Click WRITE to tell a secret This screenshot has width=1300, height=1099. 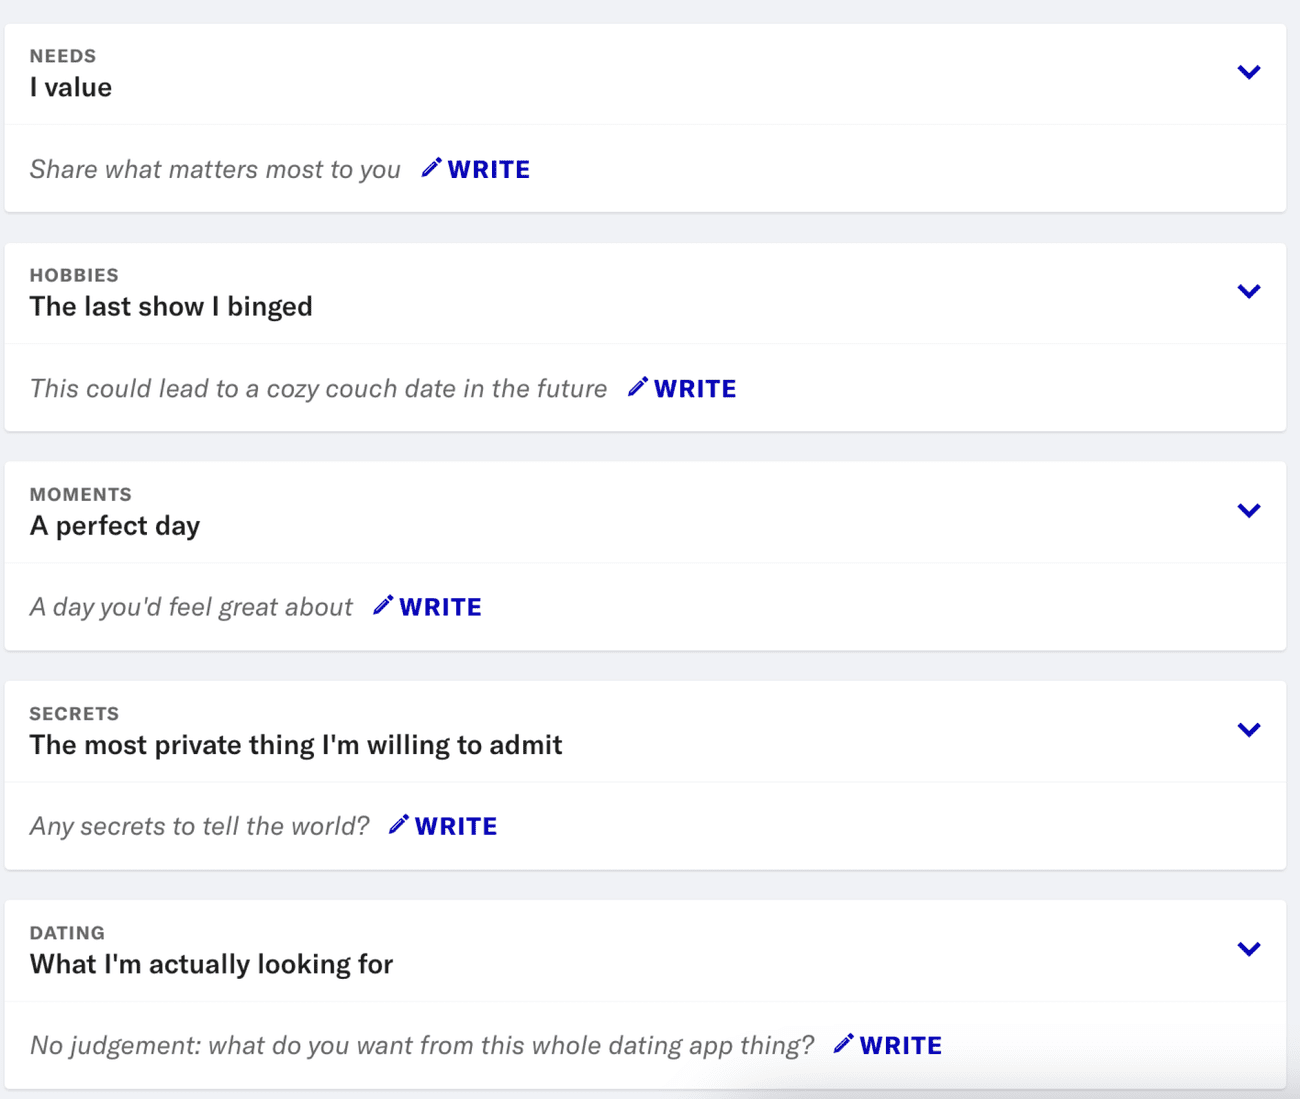456,826
